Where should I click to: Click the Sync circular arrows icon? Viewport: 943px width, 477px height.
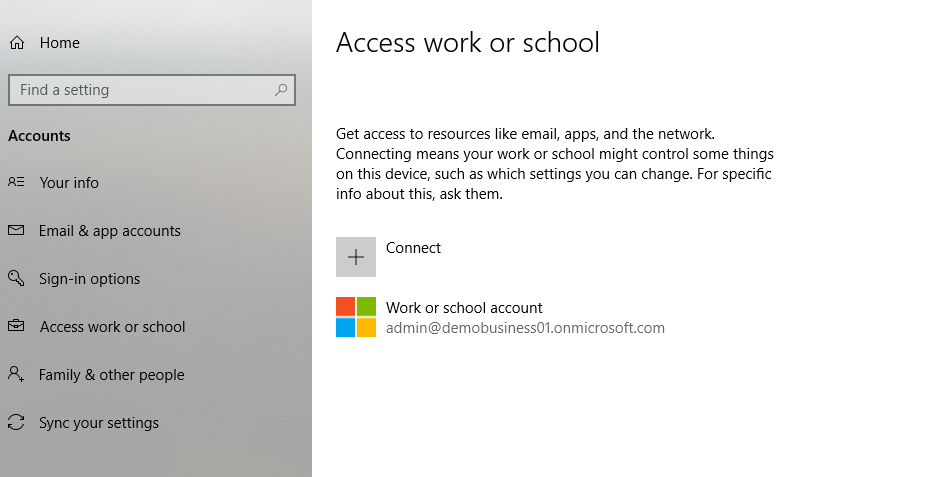[x=16, y=422]
